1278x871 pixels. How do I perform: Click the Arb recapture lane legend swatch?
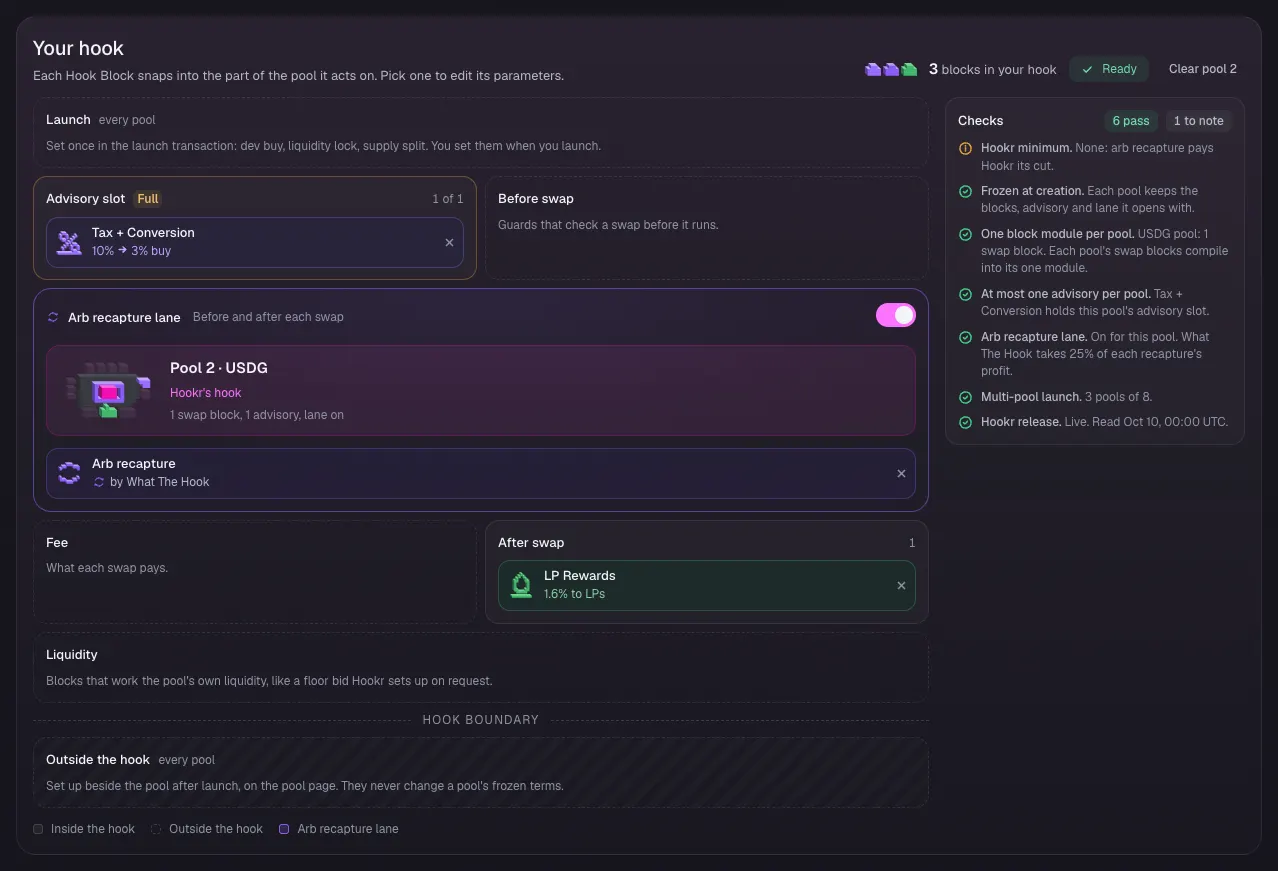click(x=284, y=829)
